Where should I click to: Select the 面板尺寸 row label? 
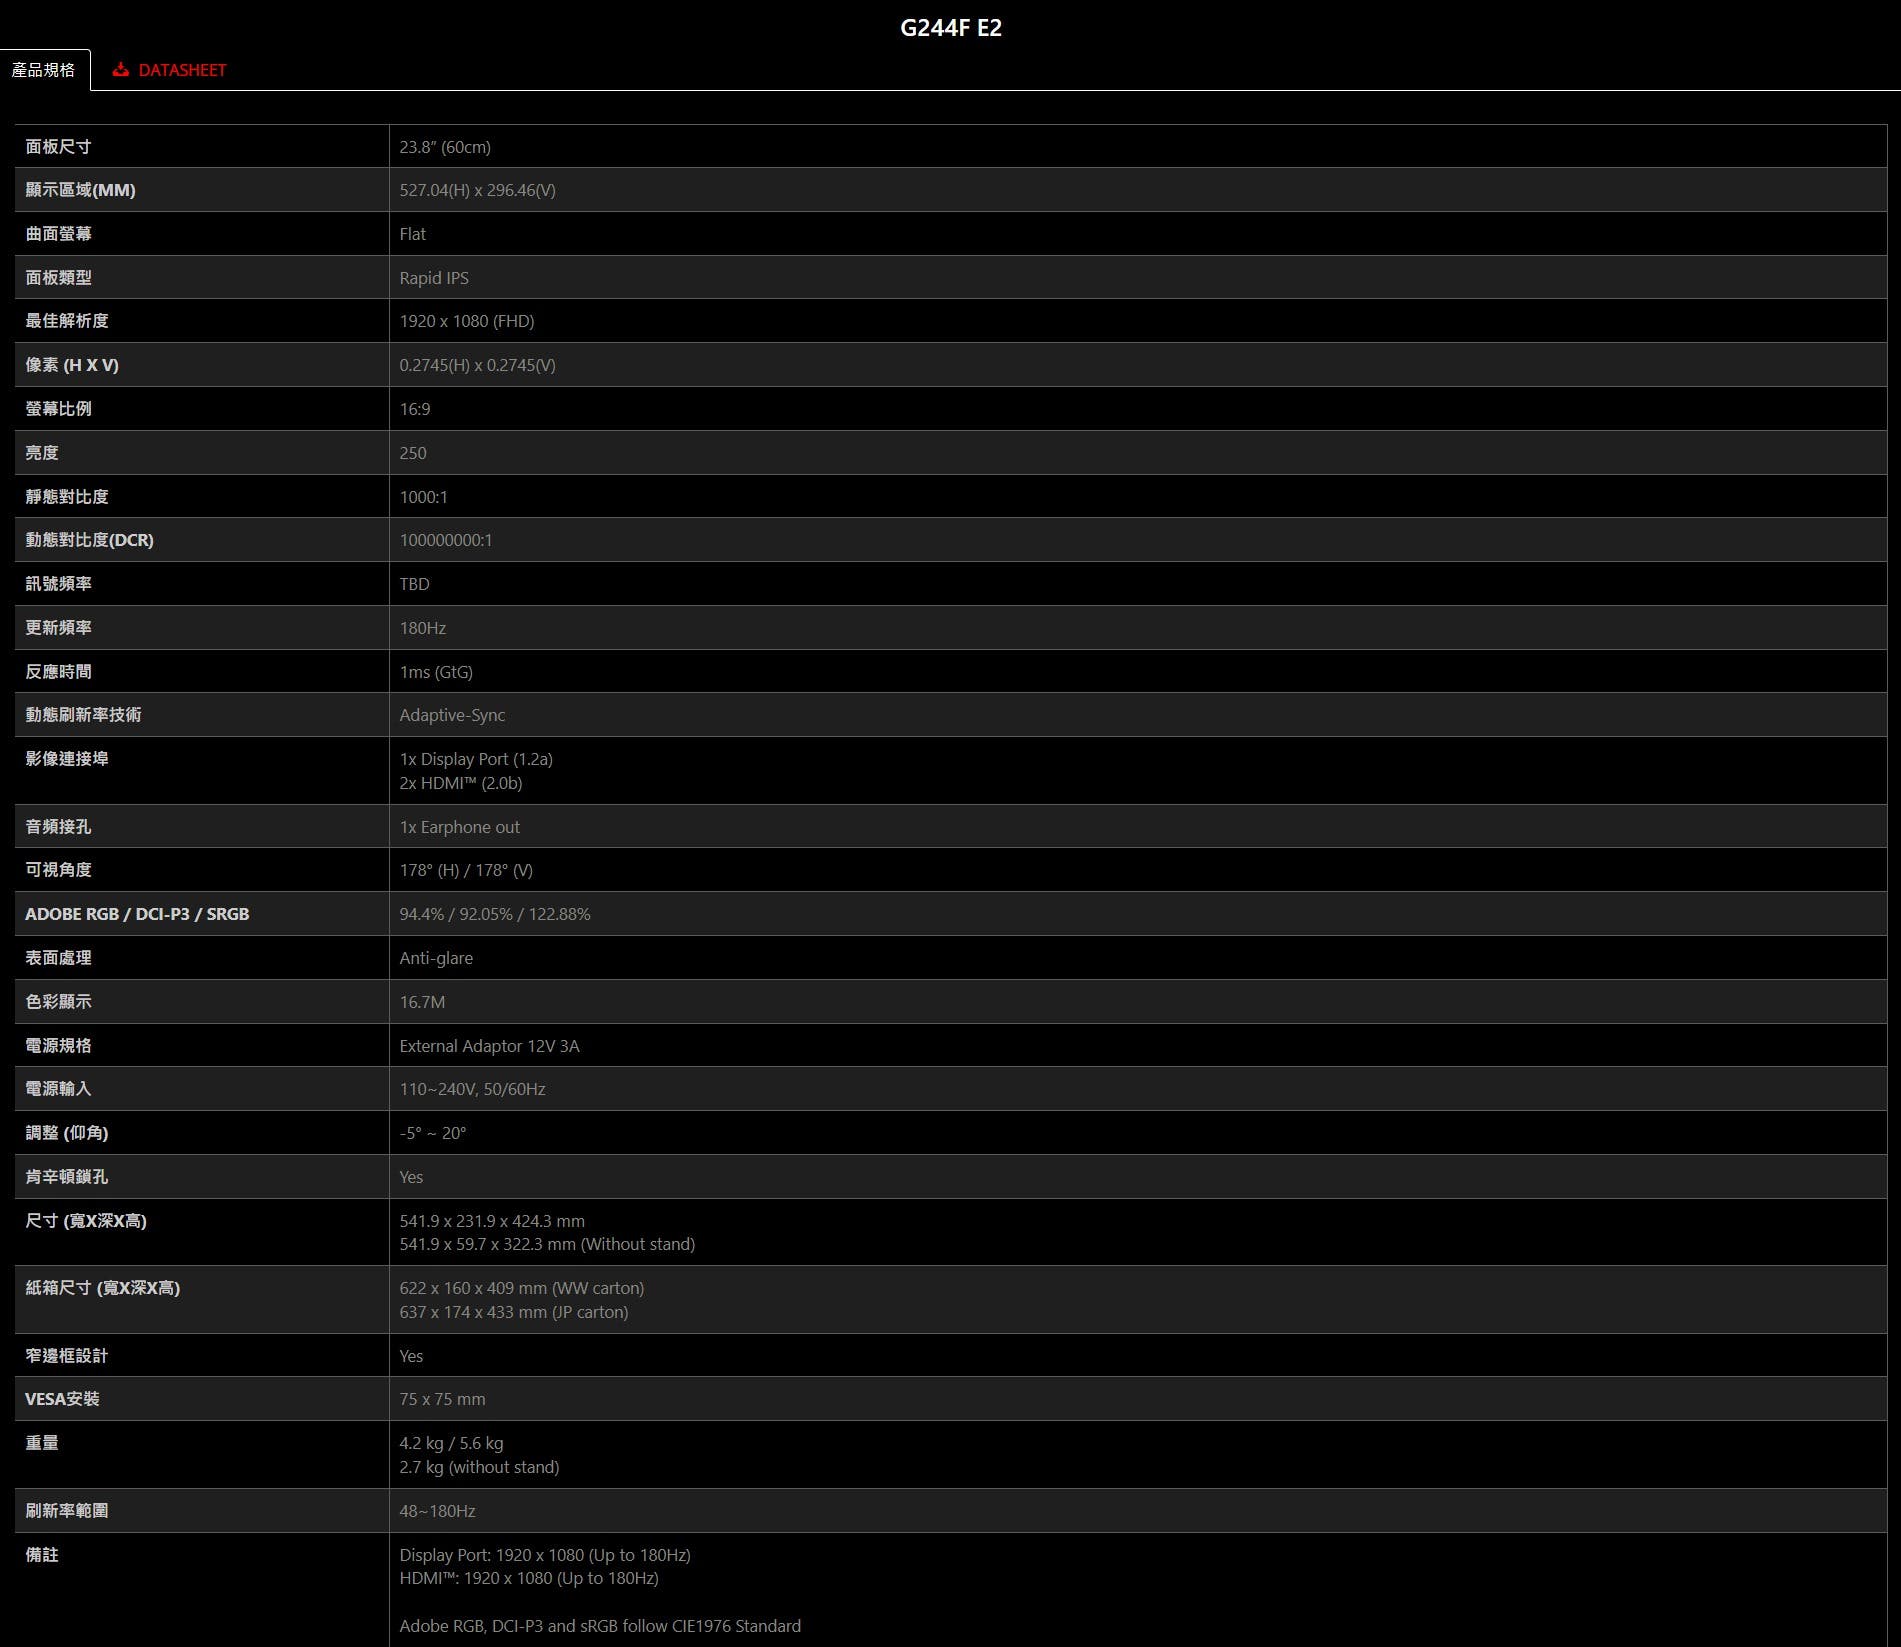coord(58,147)
